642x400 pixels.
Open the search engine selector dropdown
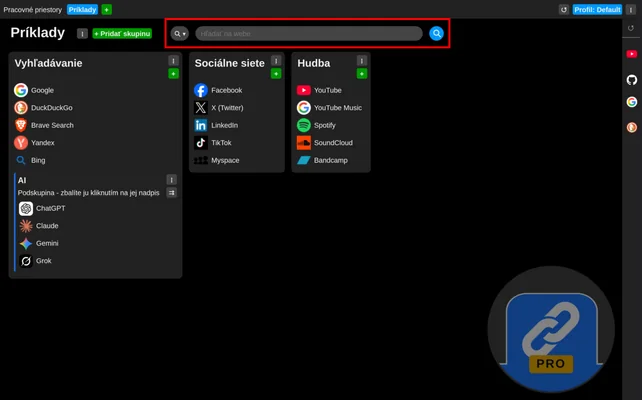[180, 34]
